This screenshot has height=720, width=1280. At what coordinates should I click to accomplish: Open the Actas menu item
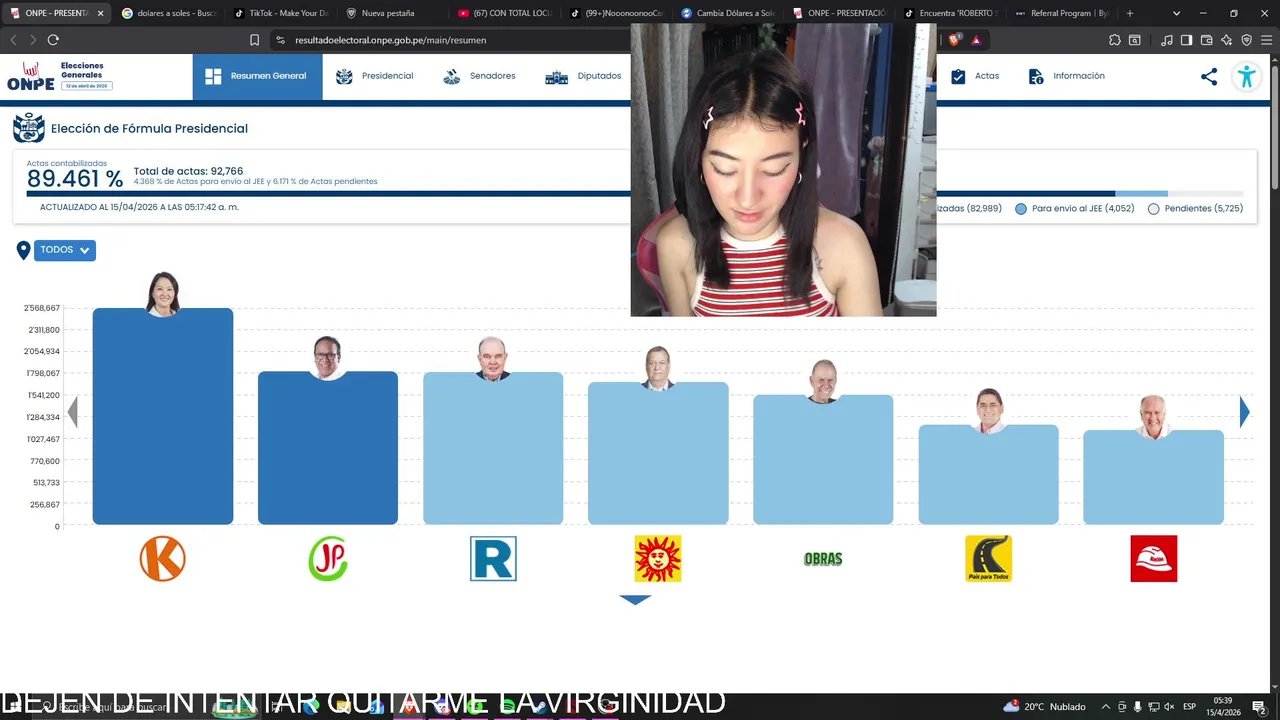[974, 76]
